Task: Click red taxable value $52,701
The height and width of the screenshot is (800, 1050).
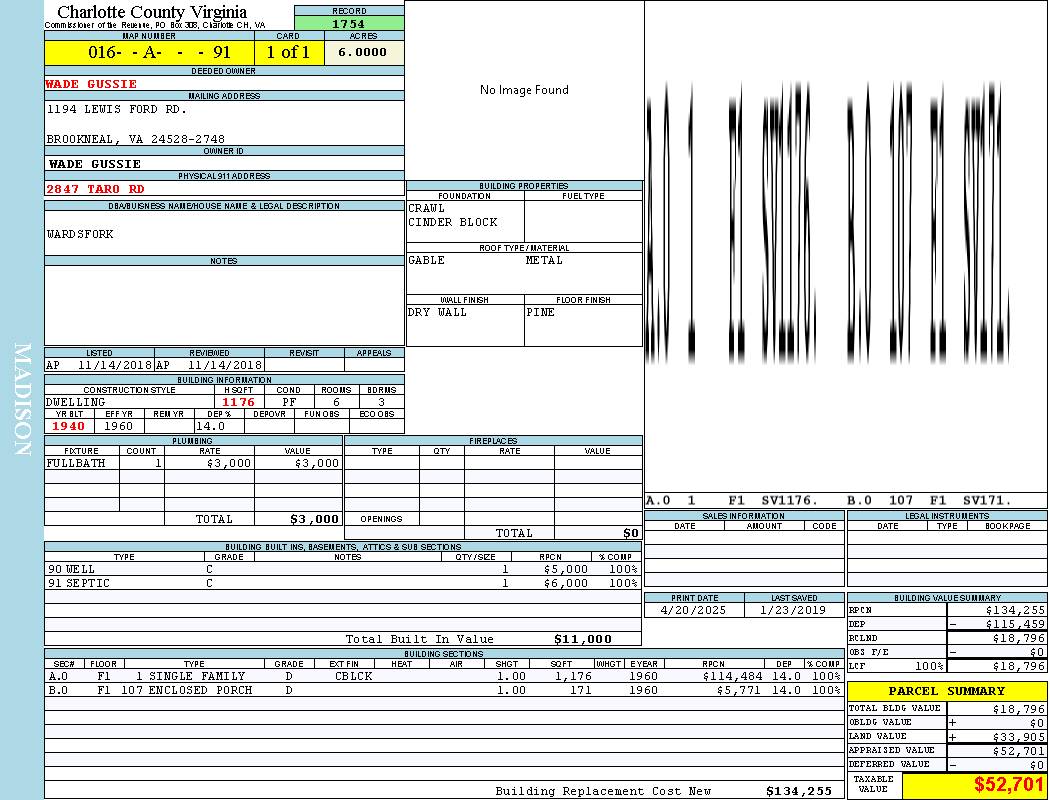Action: point(1009,784)
